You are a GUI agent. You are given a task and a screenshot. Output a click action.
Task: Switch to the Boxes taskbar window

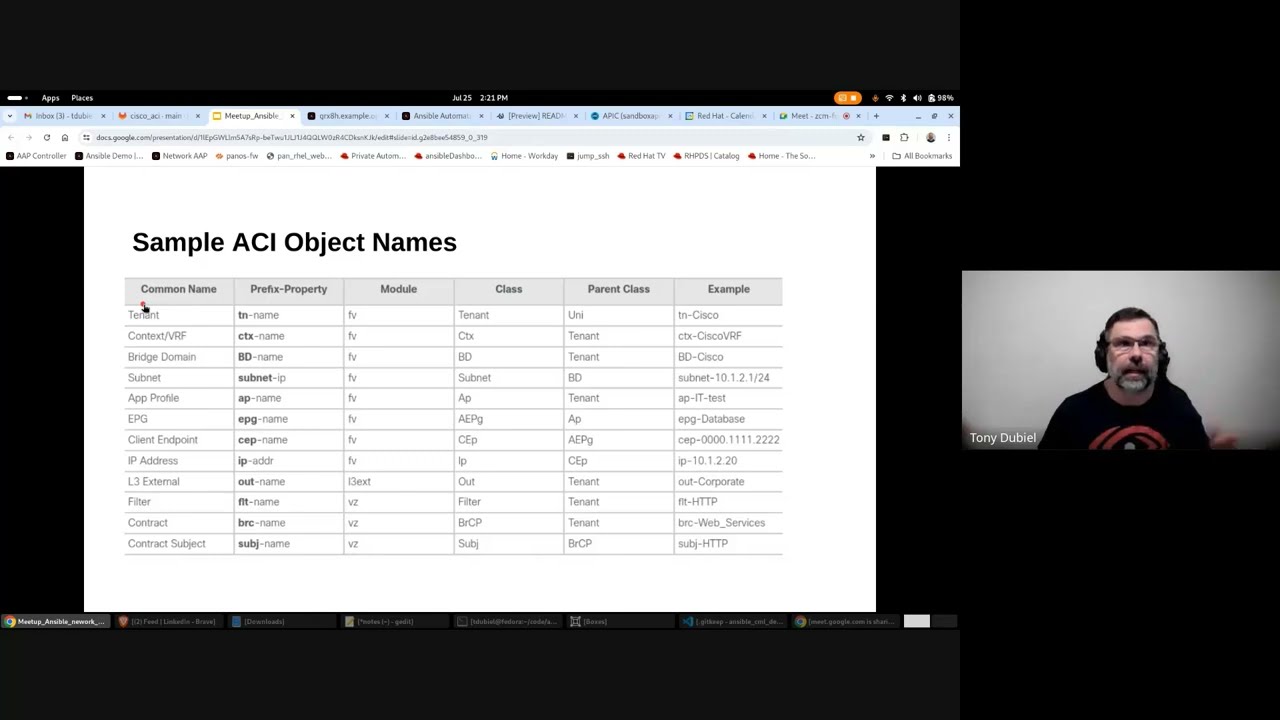pos(619,622)
